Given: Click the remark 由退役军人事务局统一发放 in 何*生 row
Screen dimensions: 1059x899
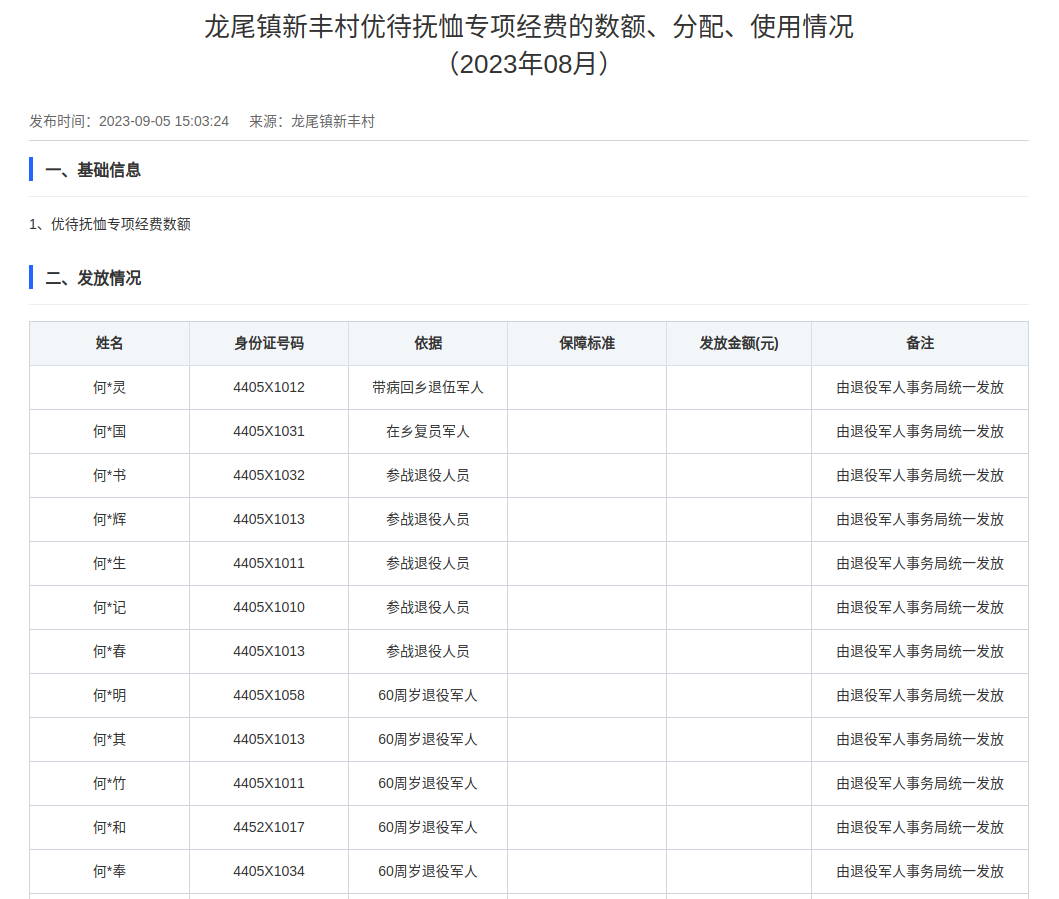Looking at the screenshot, I should pyautogui.click(x=920, y=563).
